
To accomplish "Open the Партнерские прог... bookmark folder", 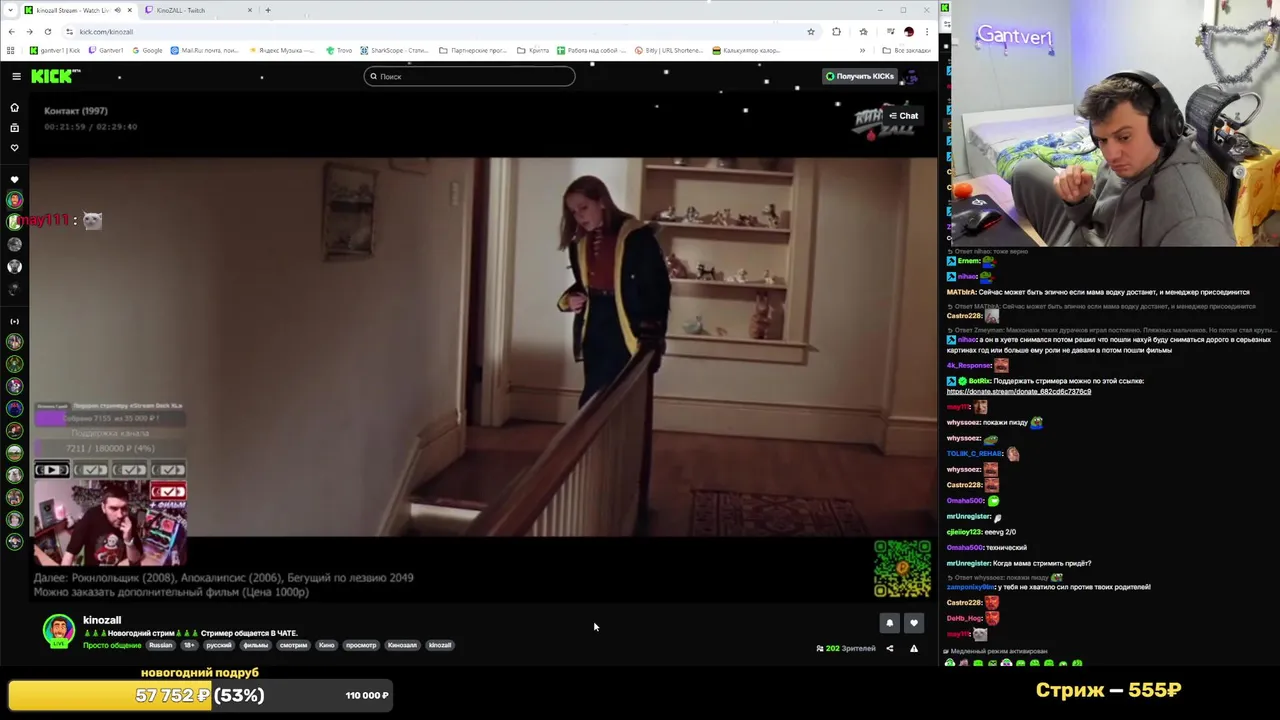I will pyautogui.click(x=475, y=50).
